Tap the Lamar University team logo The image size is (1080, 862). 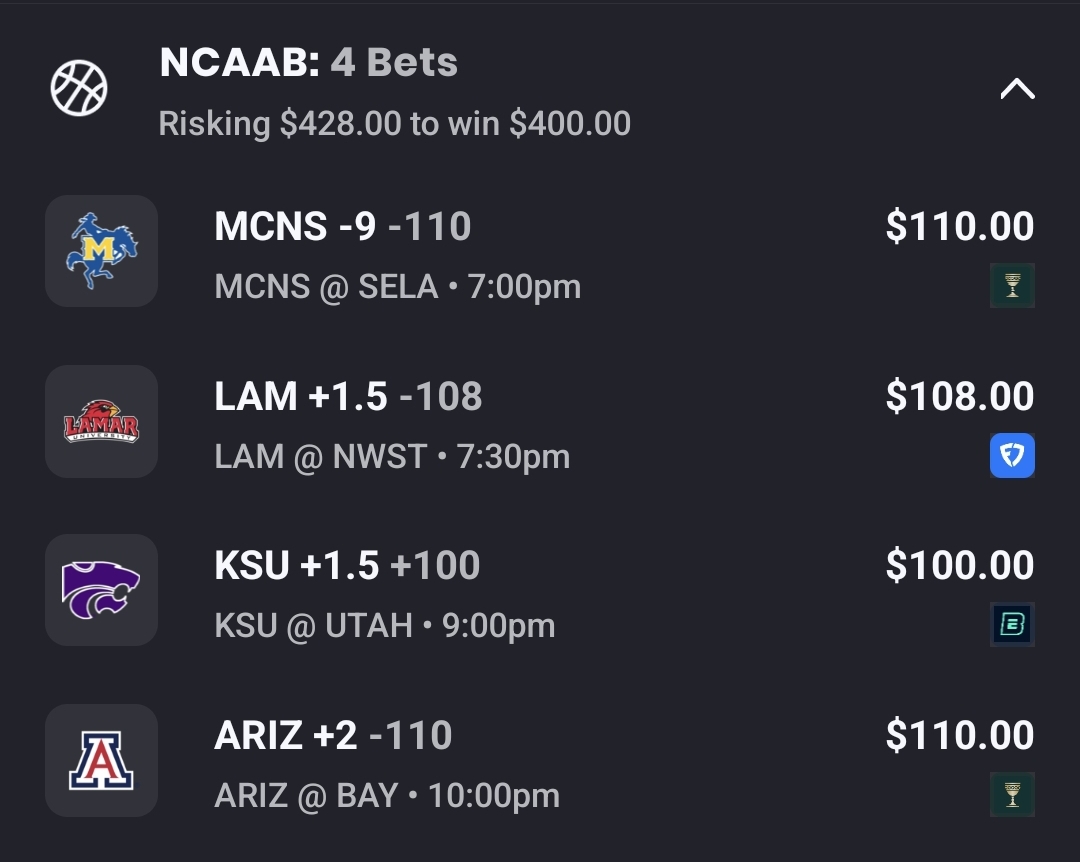point(102,421)
